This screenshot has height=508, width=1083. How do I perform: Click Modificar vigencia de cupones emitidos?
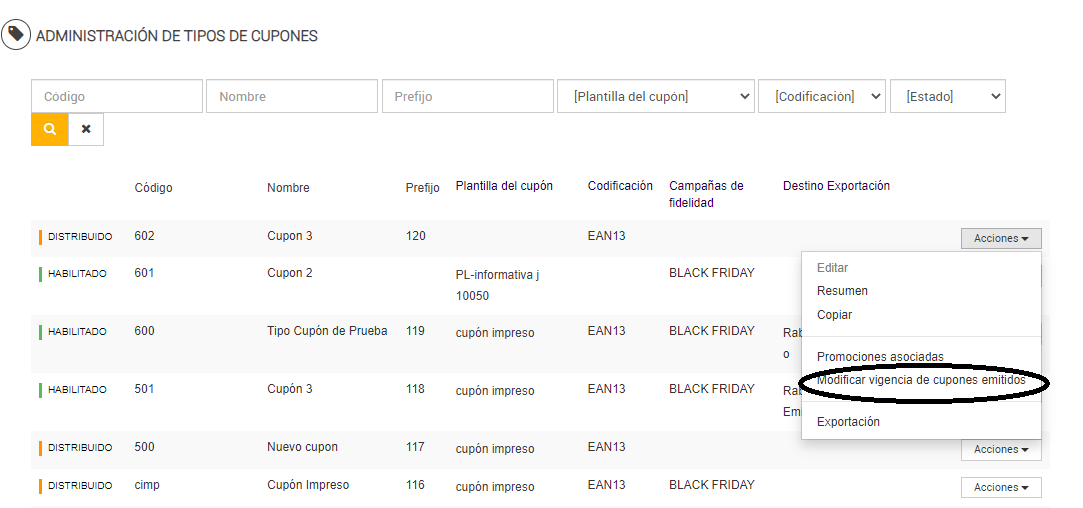pos(921,380)
